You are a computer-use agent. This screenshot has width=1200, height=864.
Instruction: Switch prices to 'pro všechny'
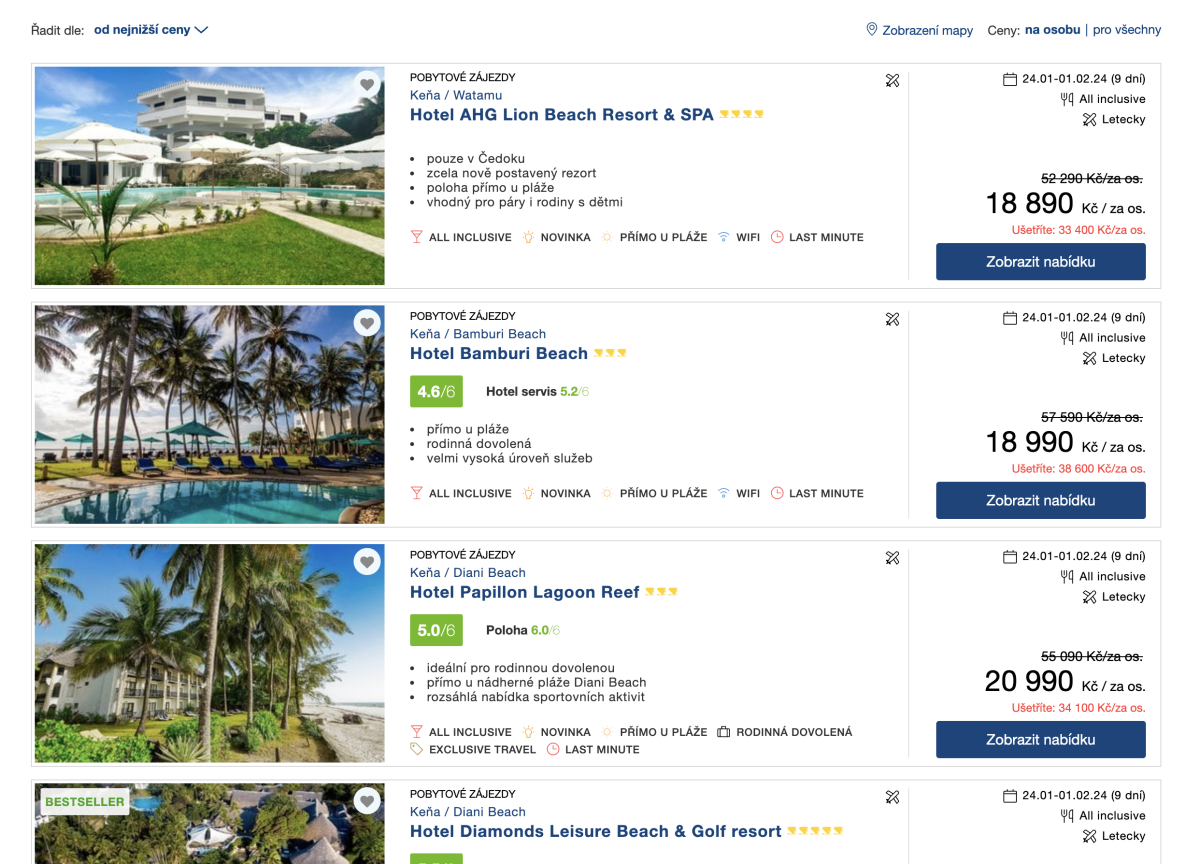(1127, 30)
